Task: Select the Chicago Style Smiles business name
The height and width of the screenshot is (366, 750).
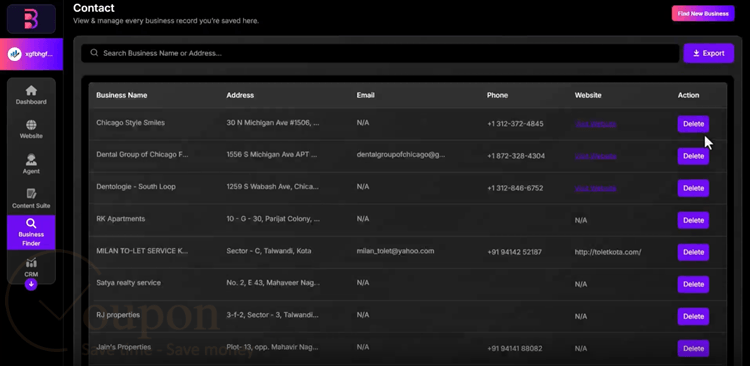Action: click(x=130, y=122)
